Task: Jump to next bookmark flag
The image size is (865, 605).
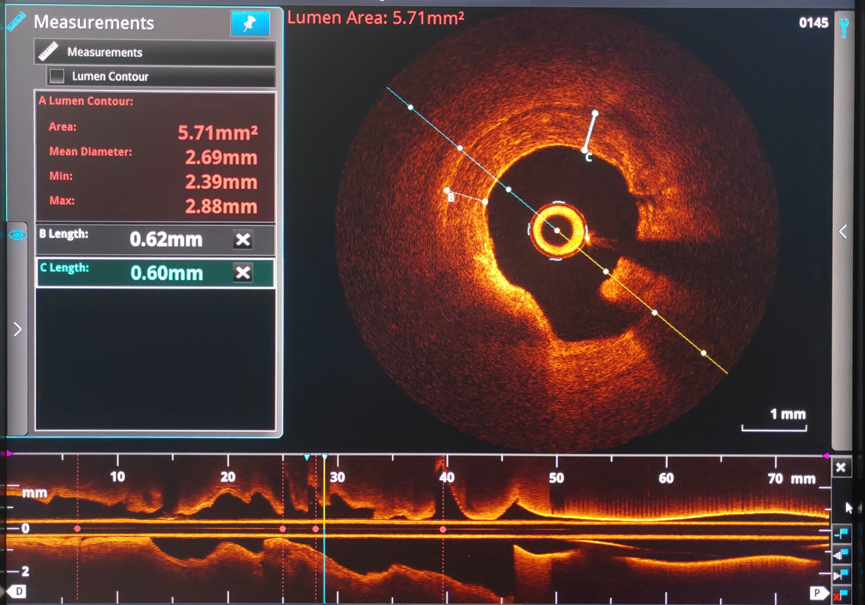Action: (x=841, y=574)
